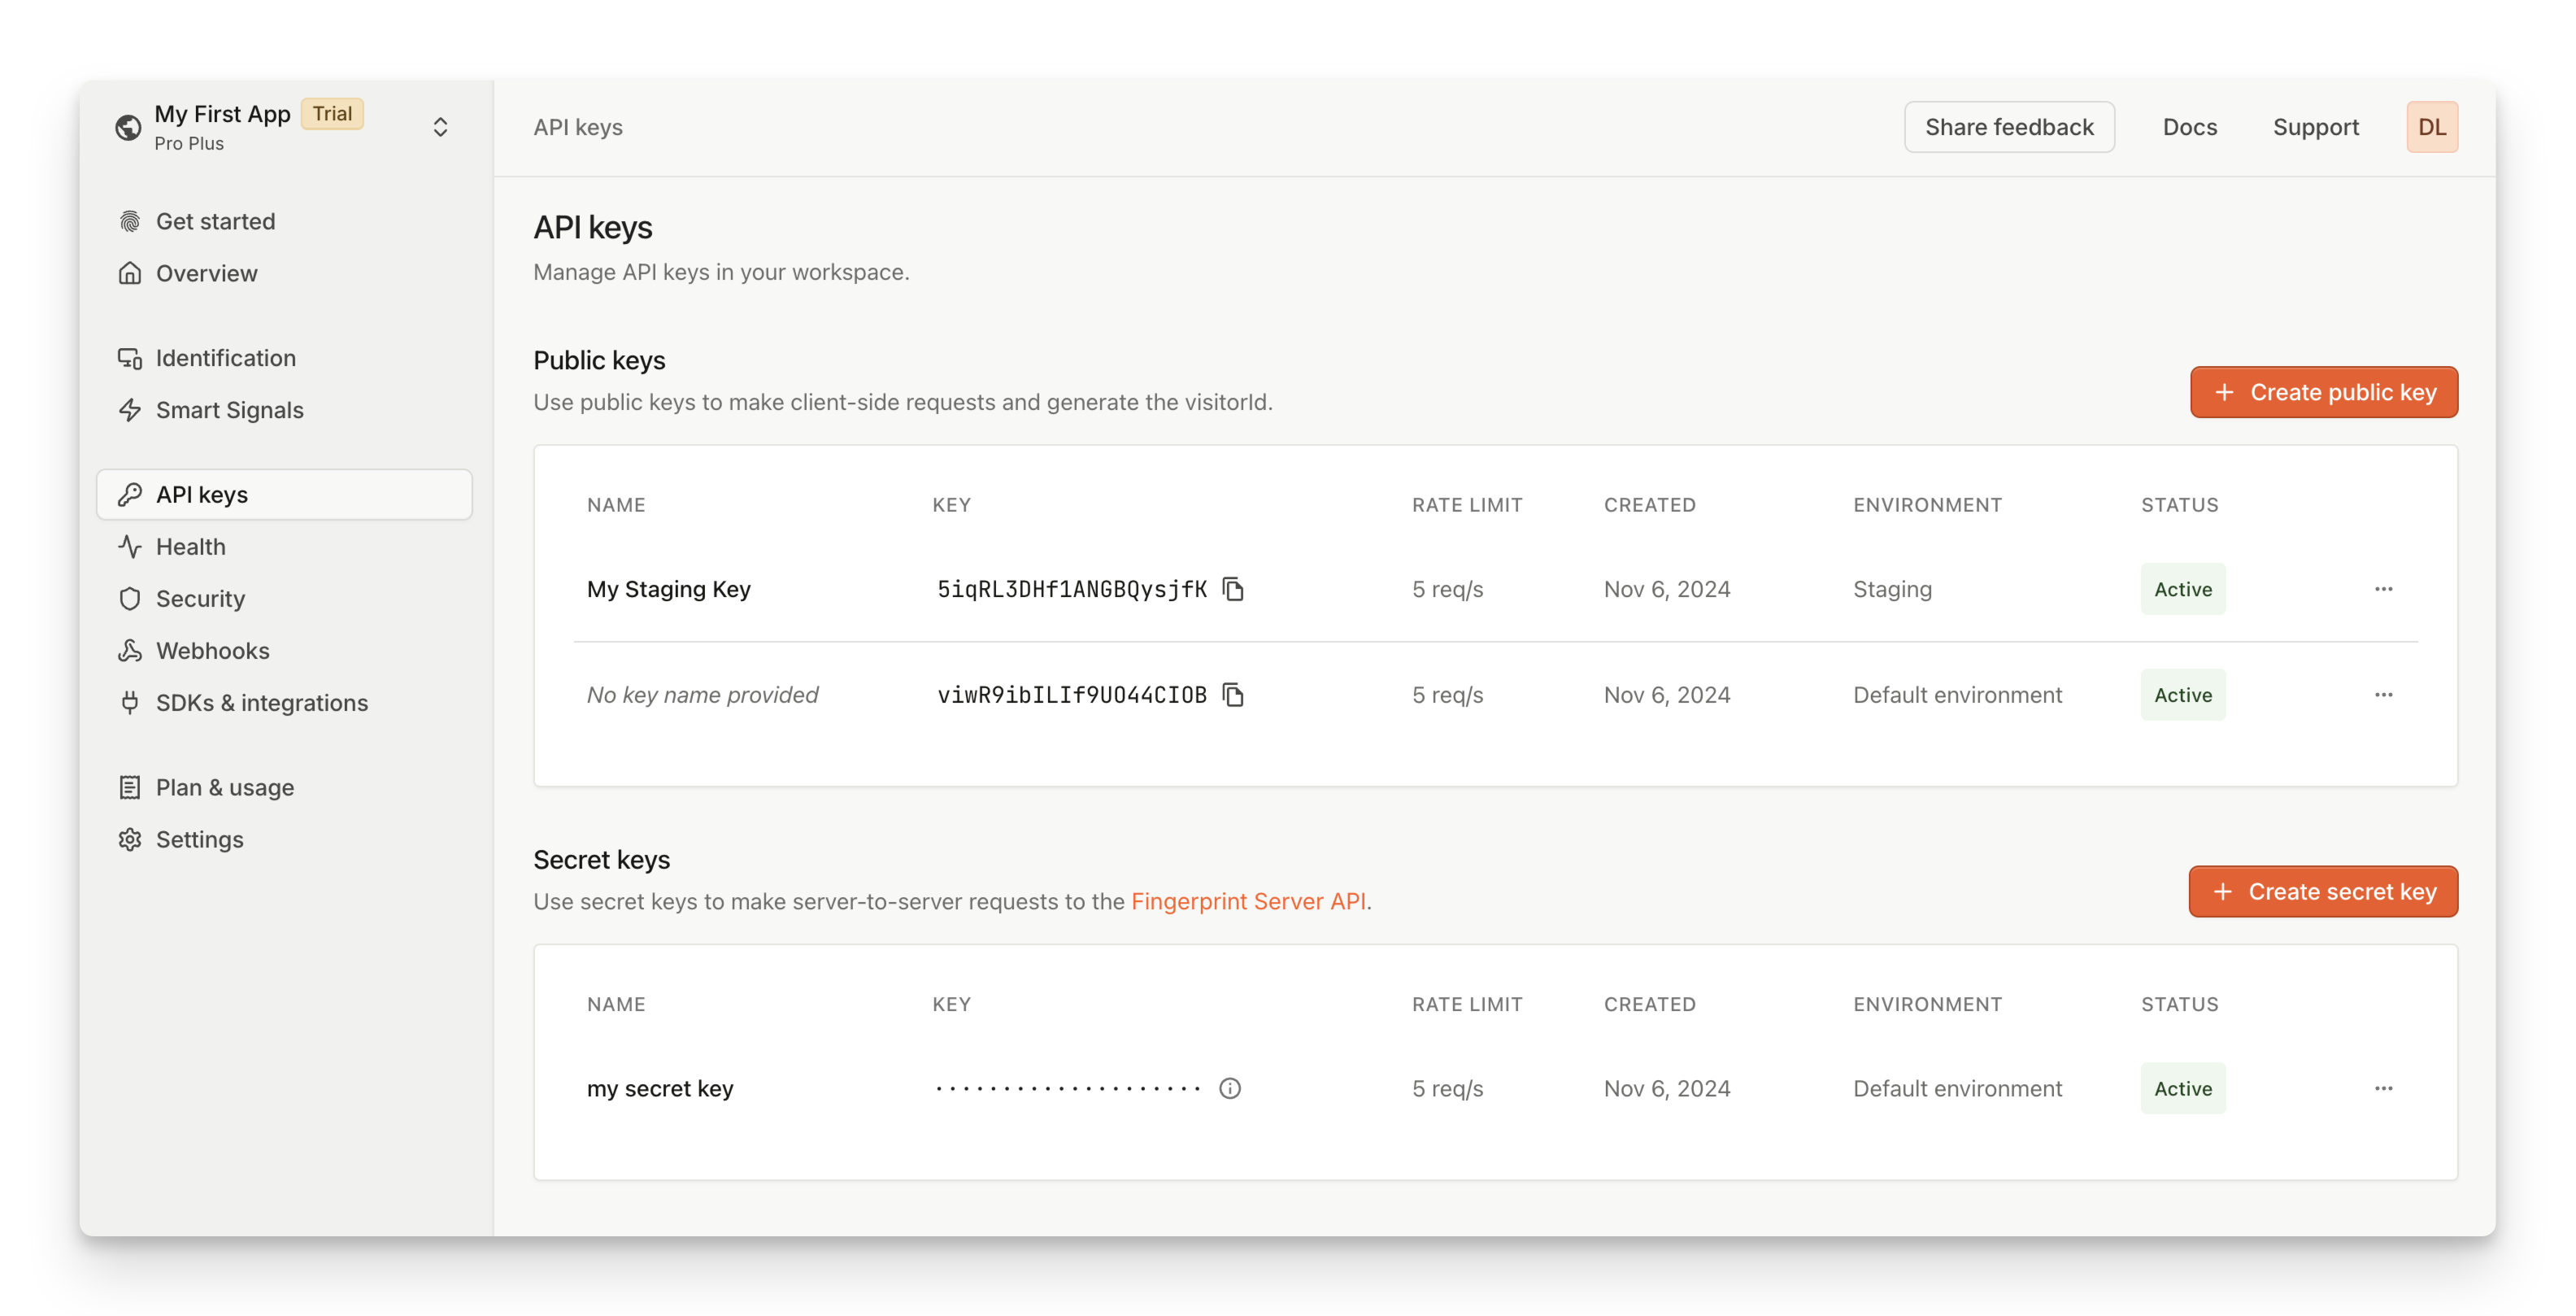The width and height of the screenshot is (2576, 1316).
Task: Open the Fingerprint Server API link
Action: [1249, 900]
